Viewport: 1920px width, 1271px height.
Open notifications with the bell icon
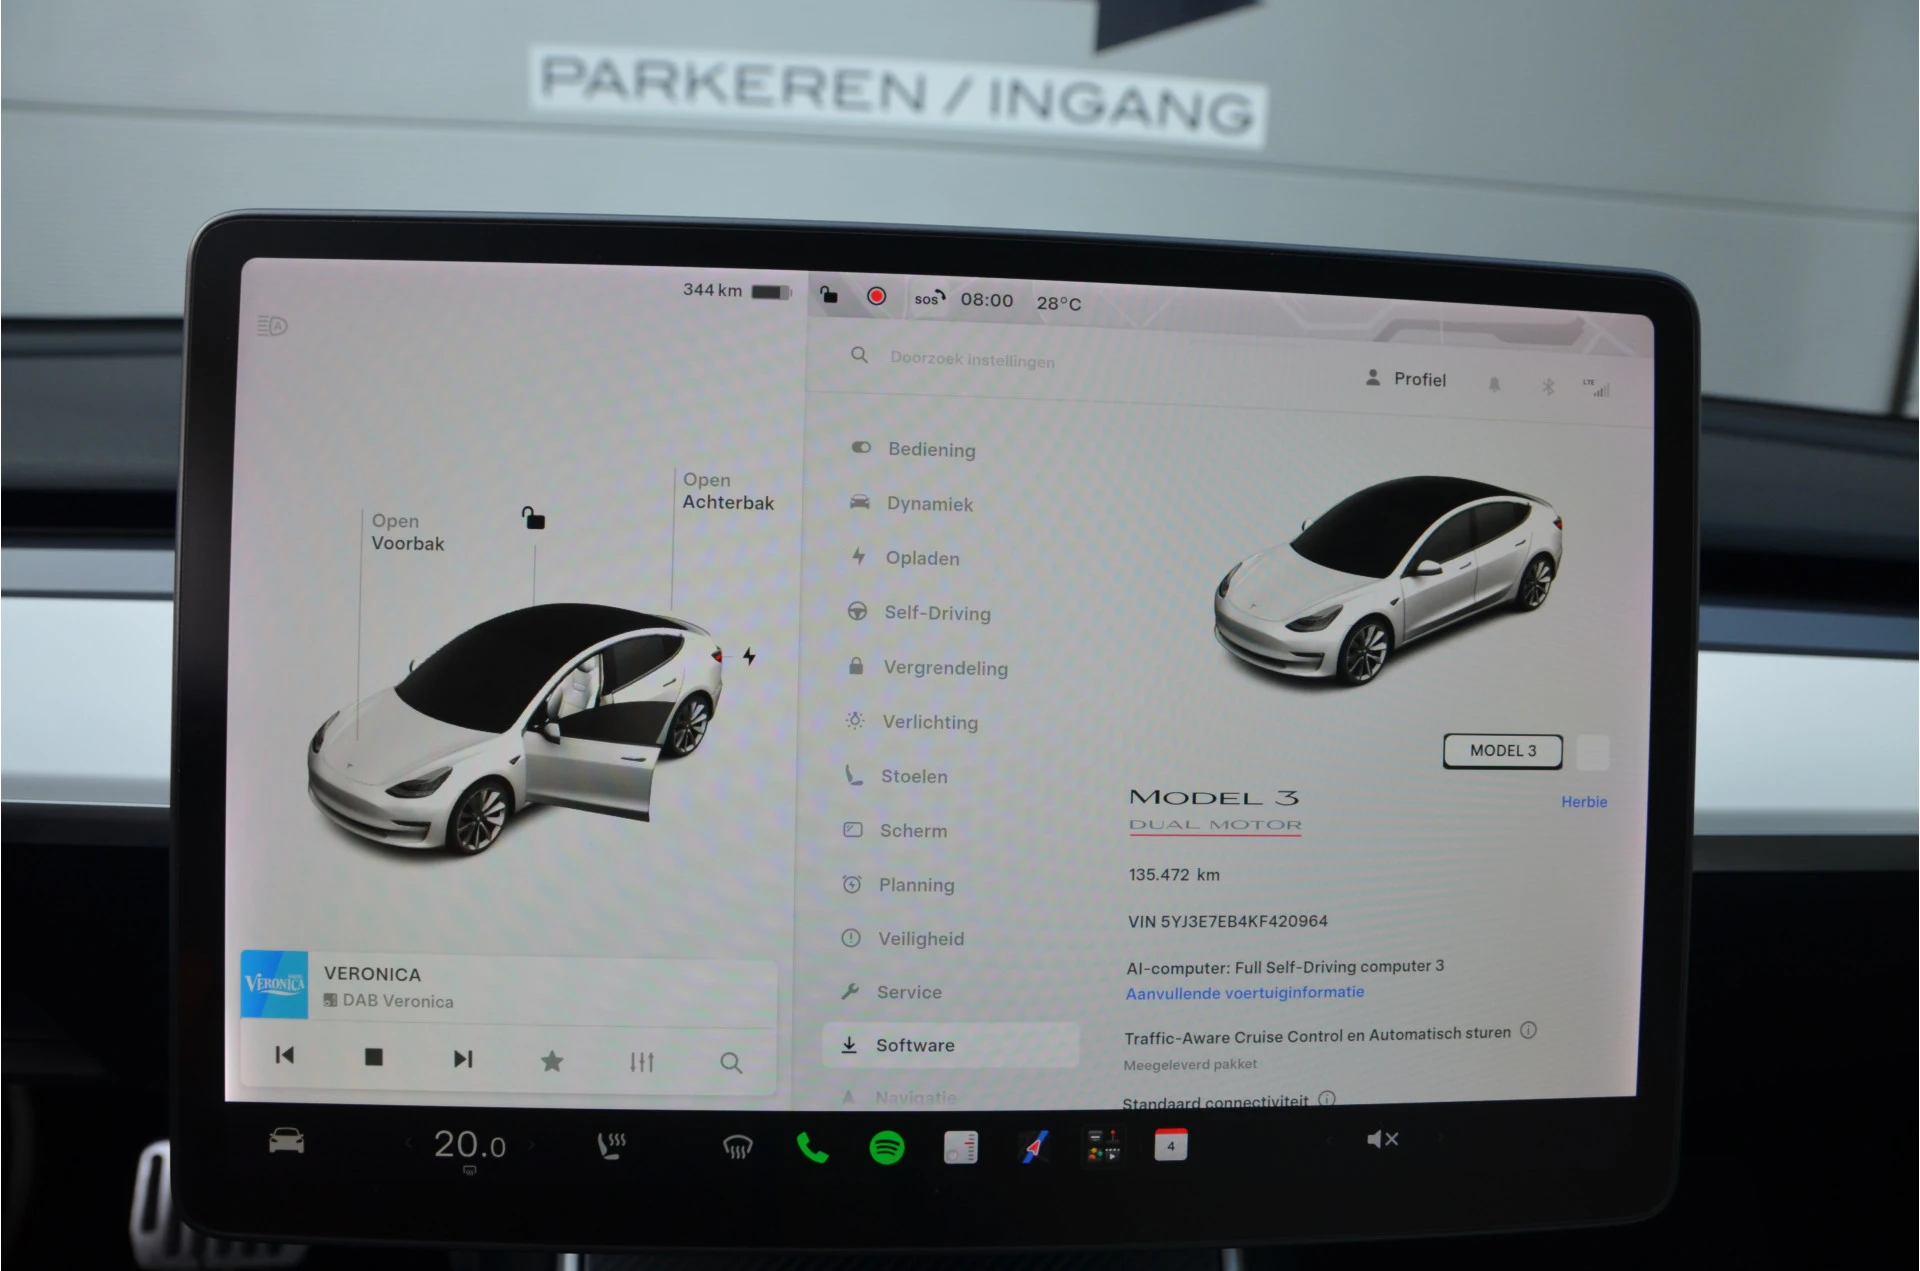point(1494,384)
